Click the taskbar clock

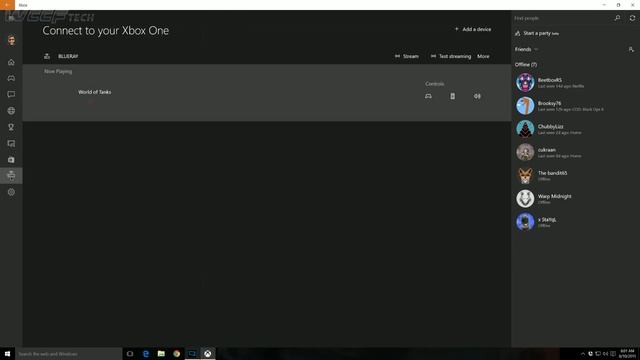(627, 354)
